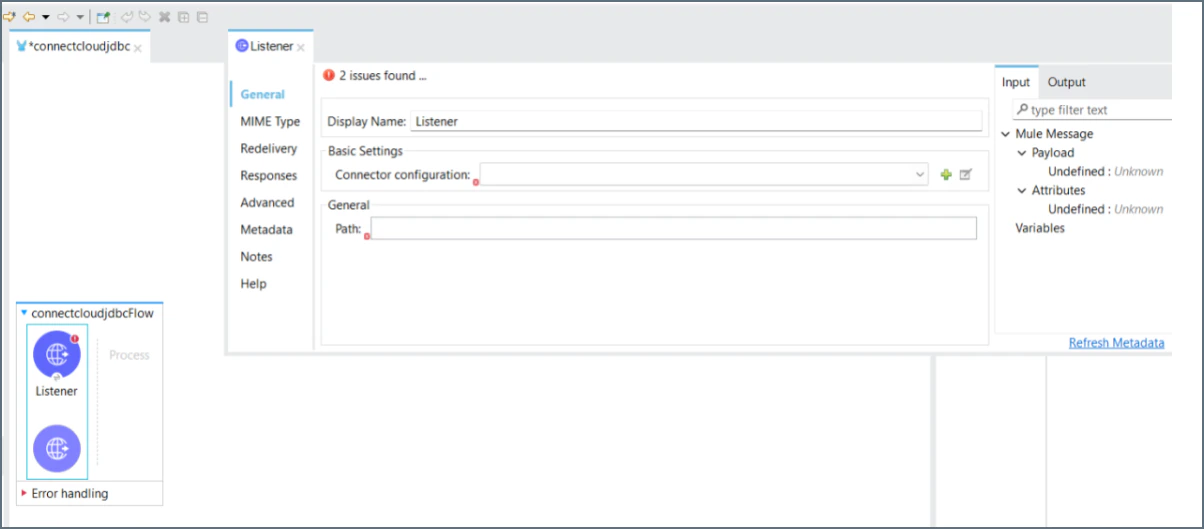Click the yellow Back arrow in toolbar

pyautogui.click(x=29, y=17)
